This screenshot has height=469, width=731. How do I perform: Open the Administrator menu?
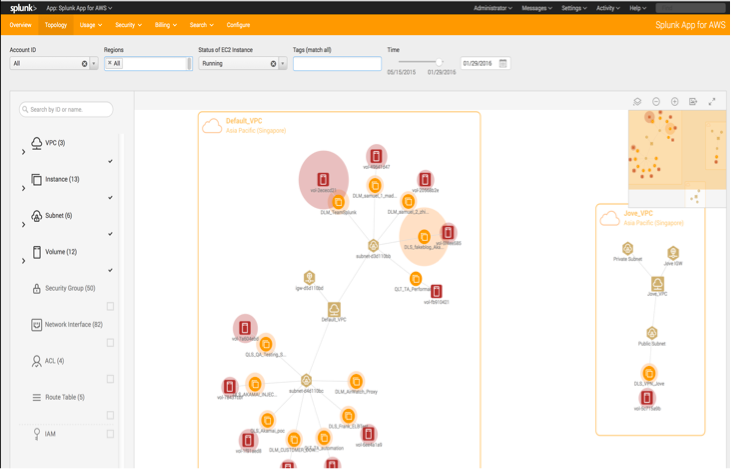(493, 8)
